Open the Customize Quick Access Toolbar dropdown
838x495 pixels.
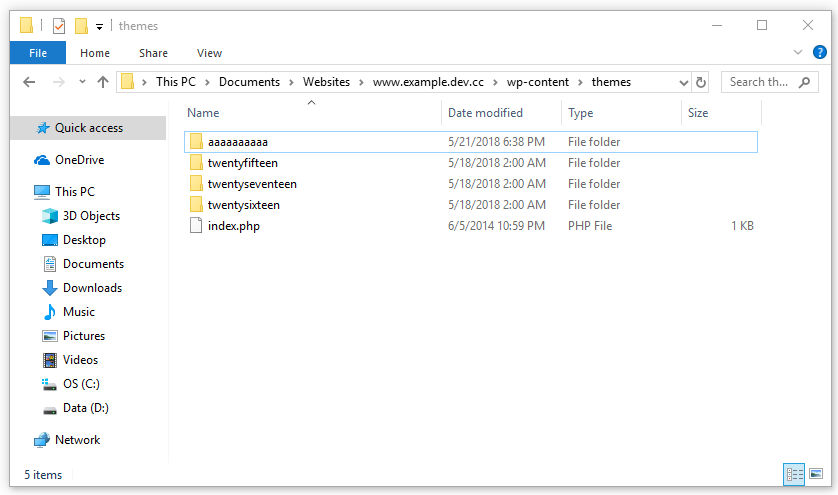click(x=99, y=26)
